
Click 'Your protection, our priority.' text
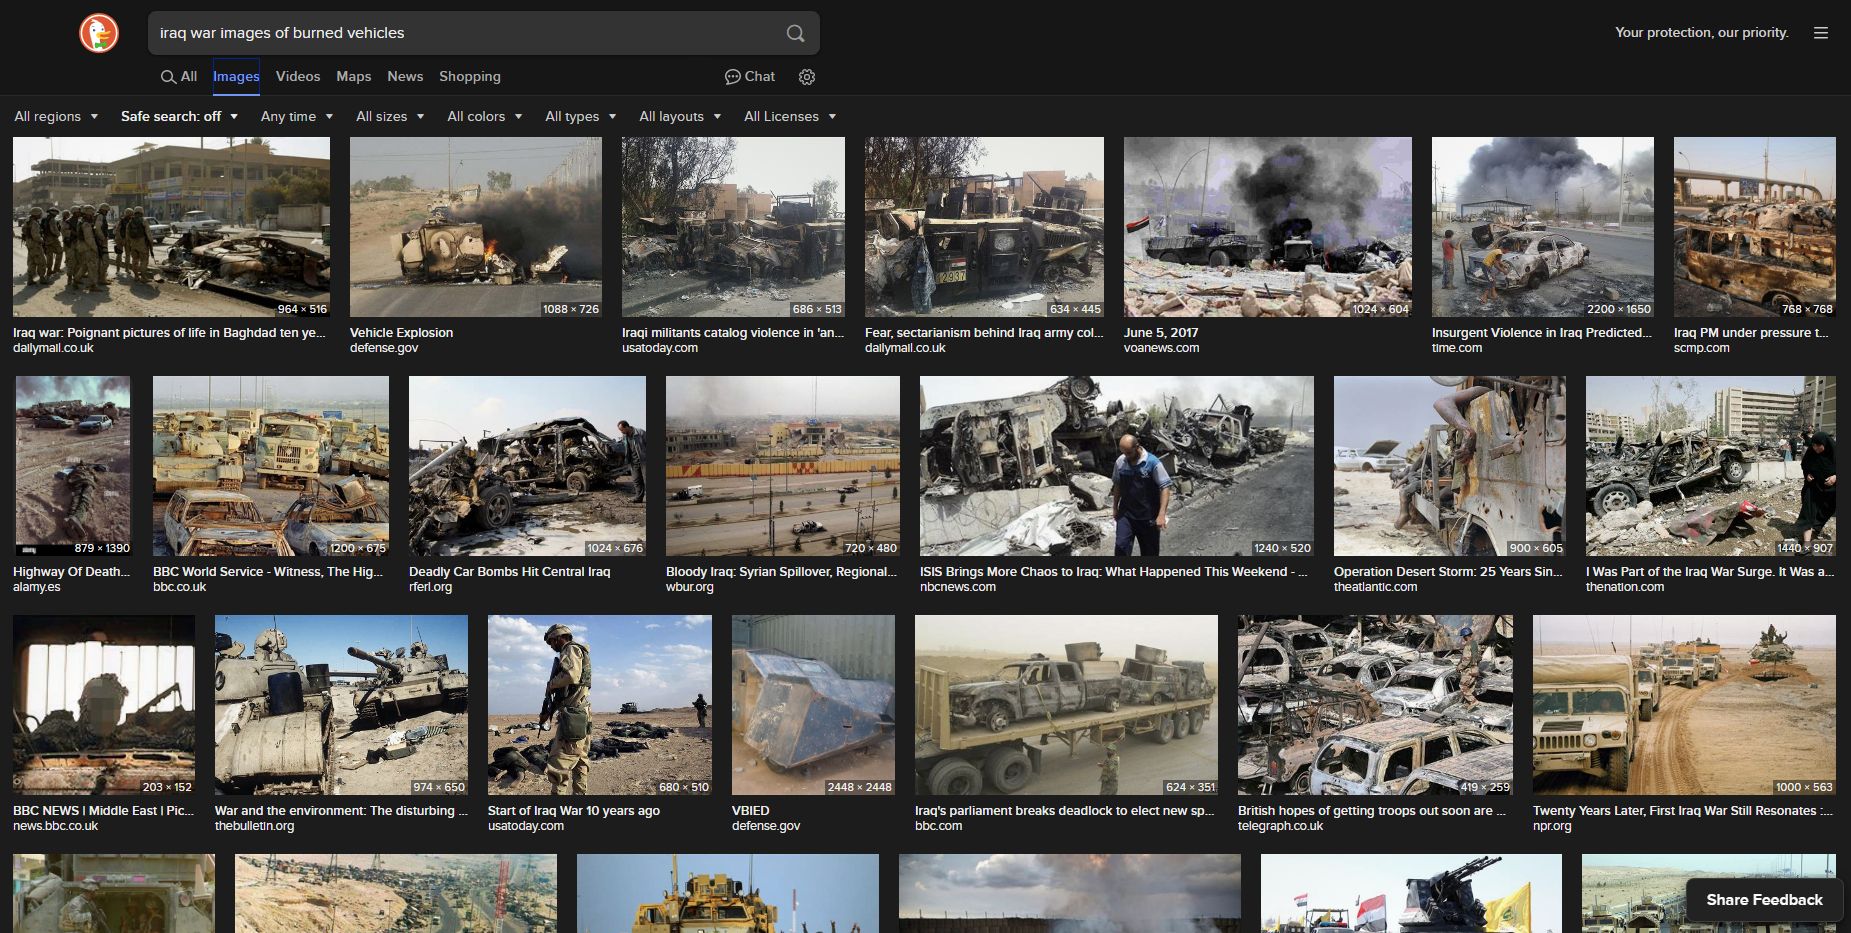pyautogui.click(x=1702, y=33)
